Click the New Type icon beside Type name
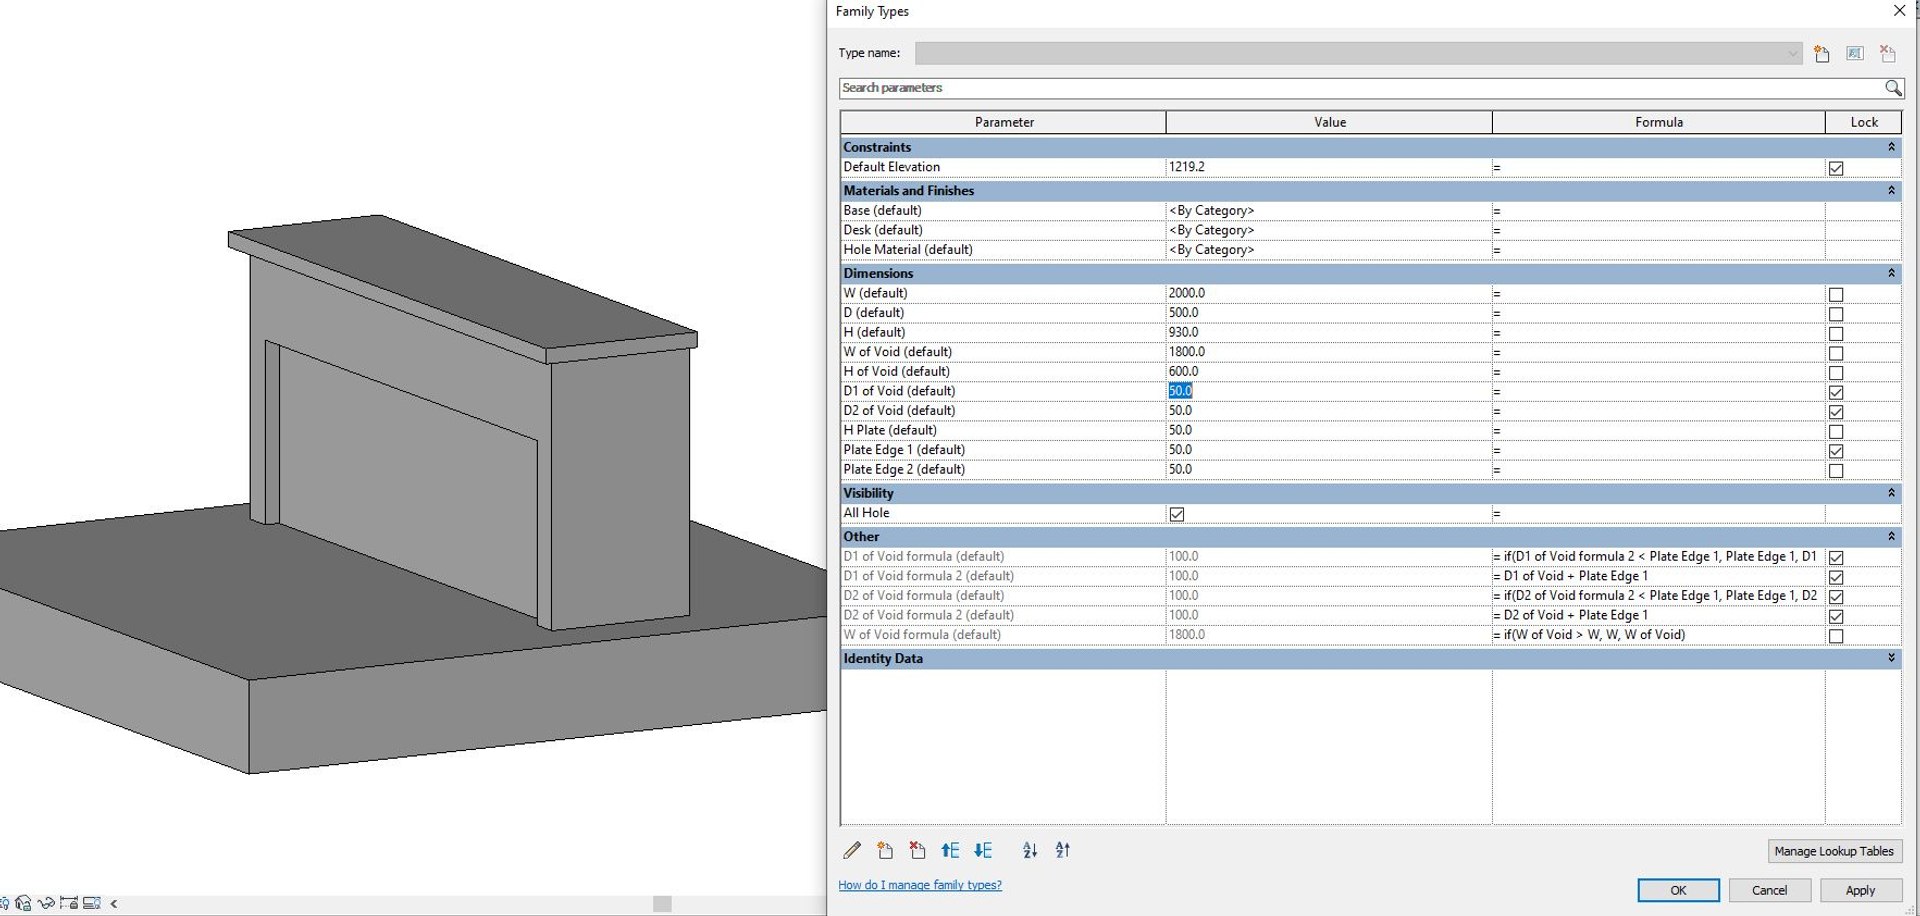Viewport: 1920px width, 916px height. point(1822,54)
